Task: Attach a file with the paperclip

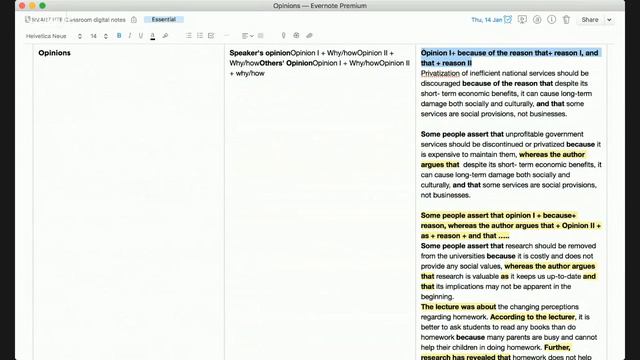Action: (309, 36)
